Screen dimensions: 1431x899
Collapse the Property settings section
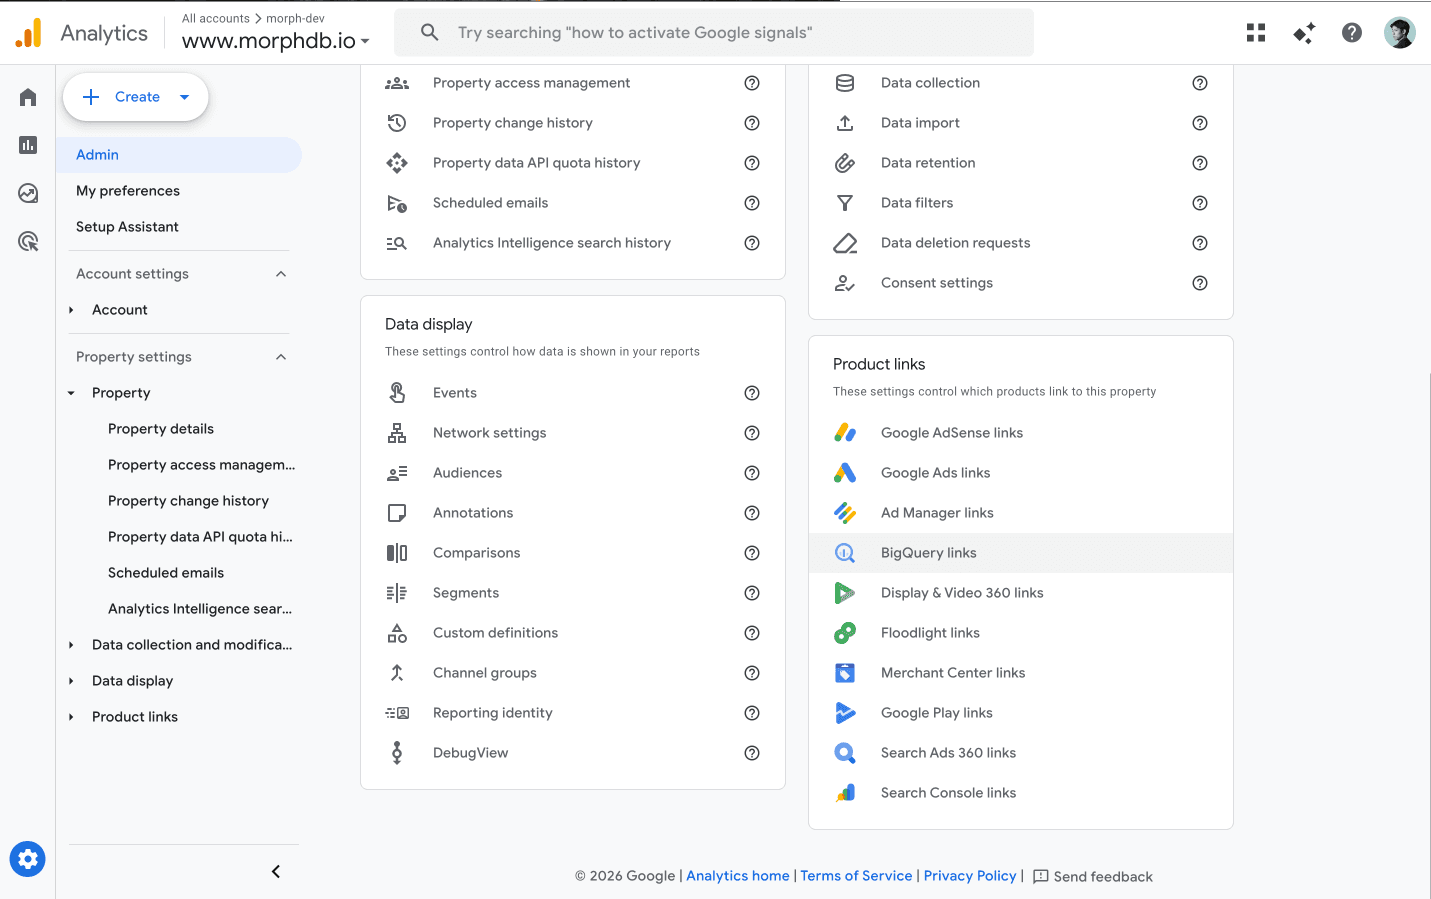pyautogui.click(x=281, y=357)
